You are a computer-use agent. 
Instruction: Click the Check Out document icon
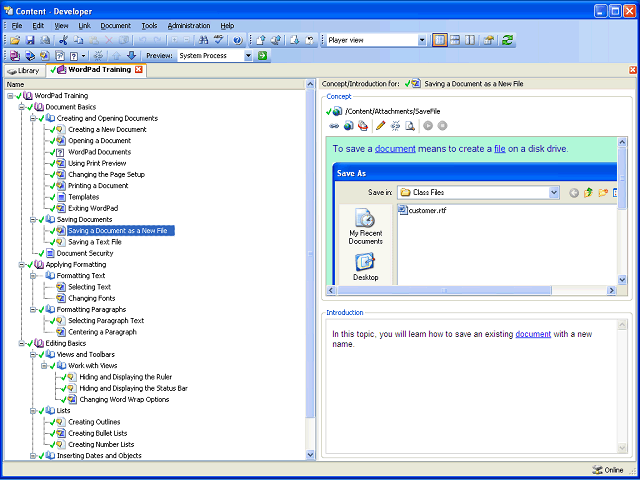295,40
